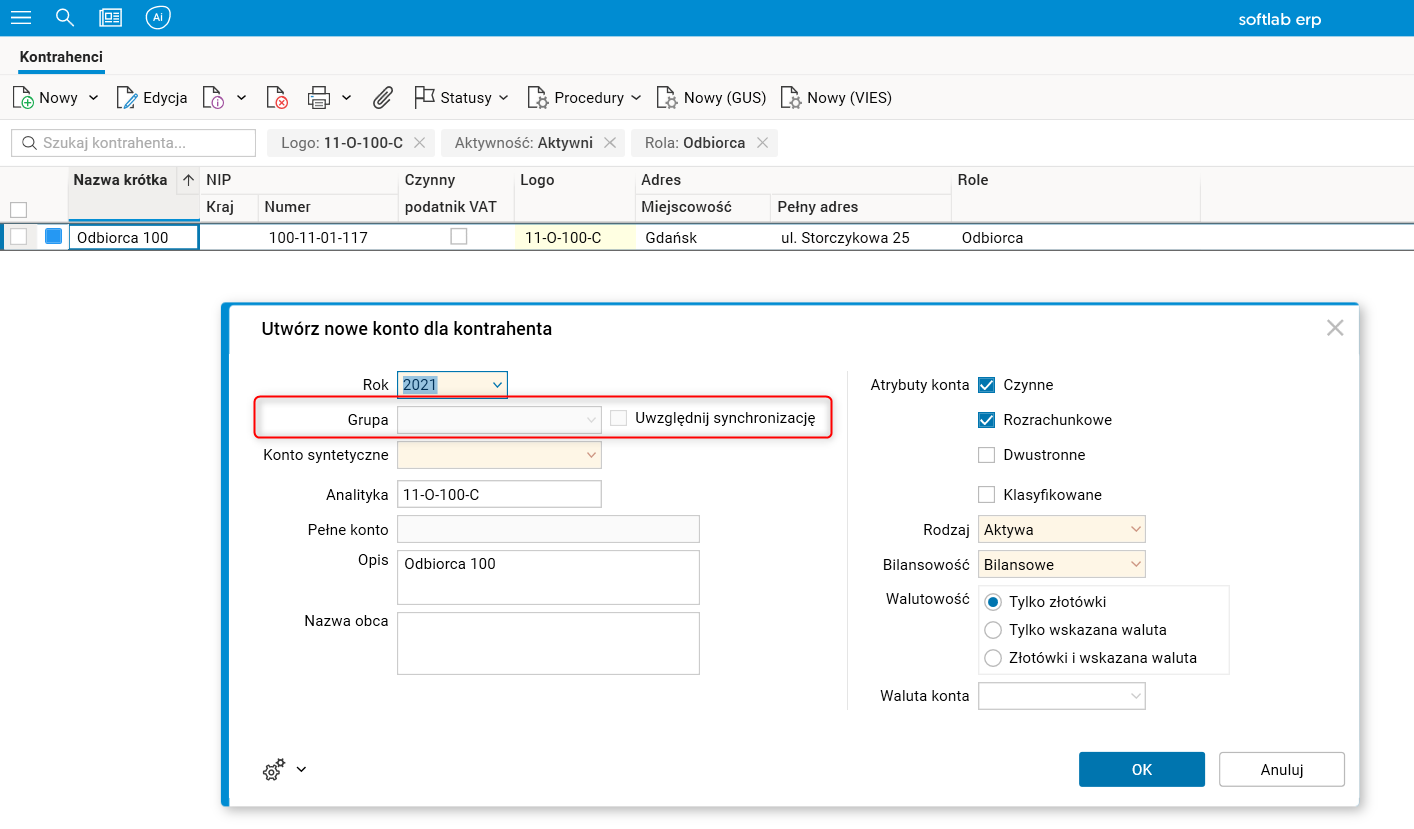Open the AI assistant icon
This screenshot has width=1414, height=829.
click(x=157, y=18)
